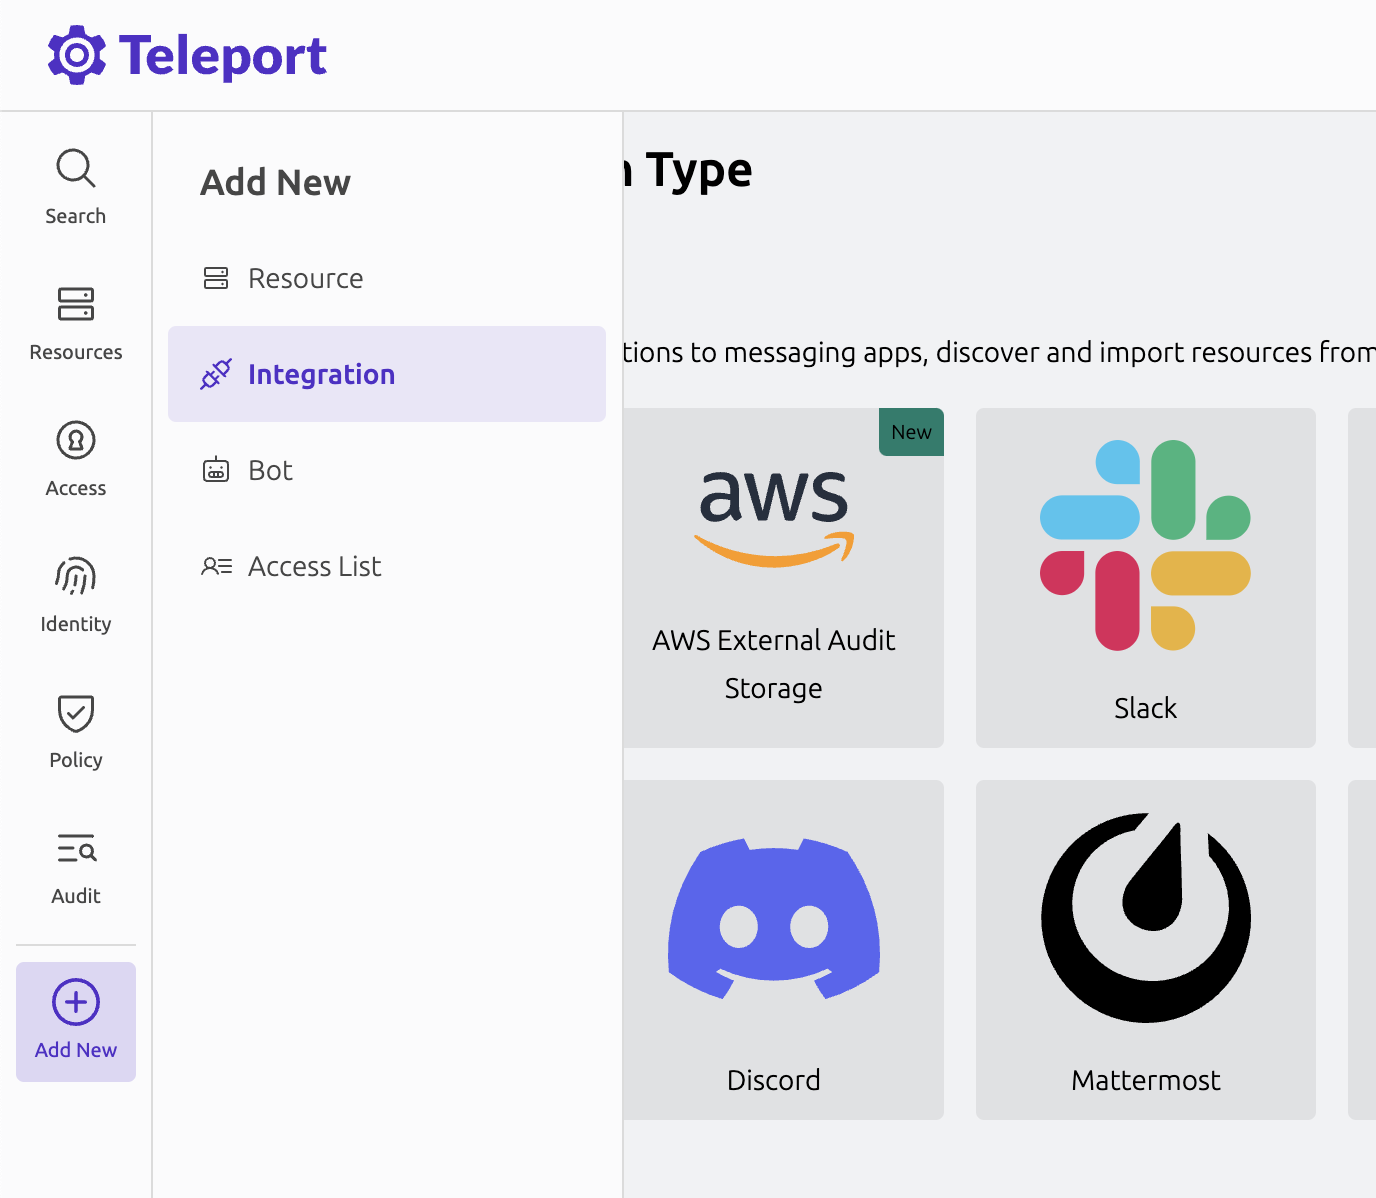Click the Add New plus icon
1376x1198 pixels.
click(75, 1001)
